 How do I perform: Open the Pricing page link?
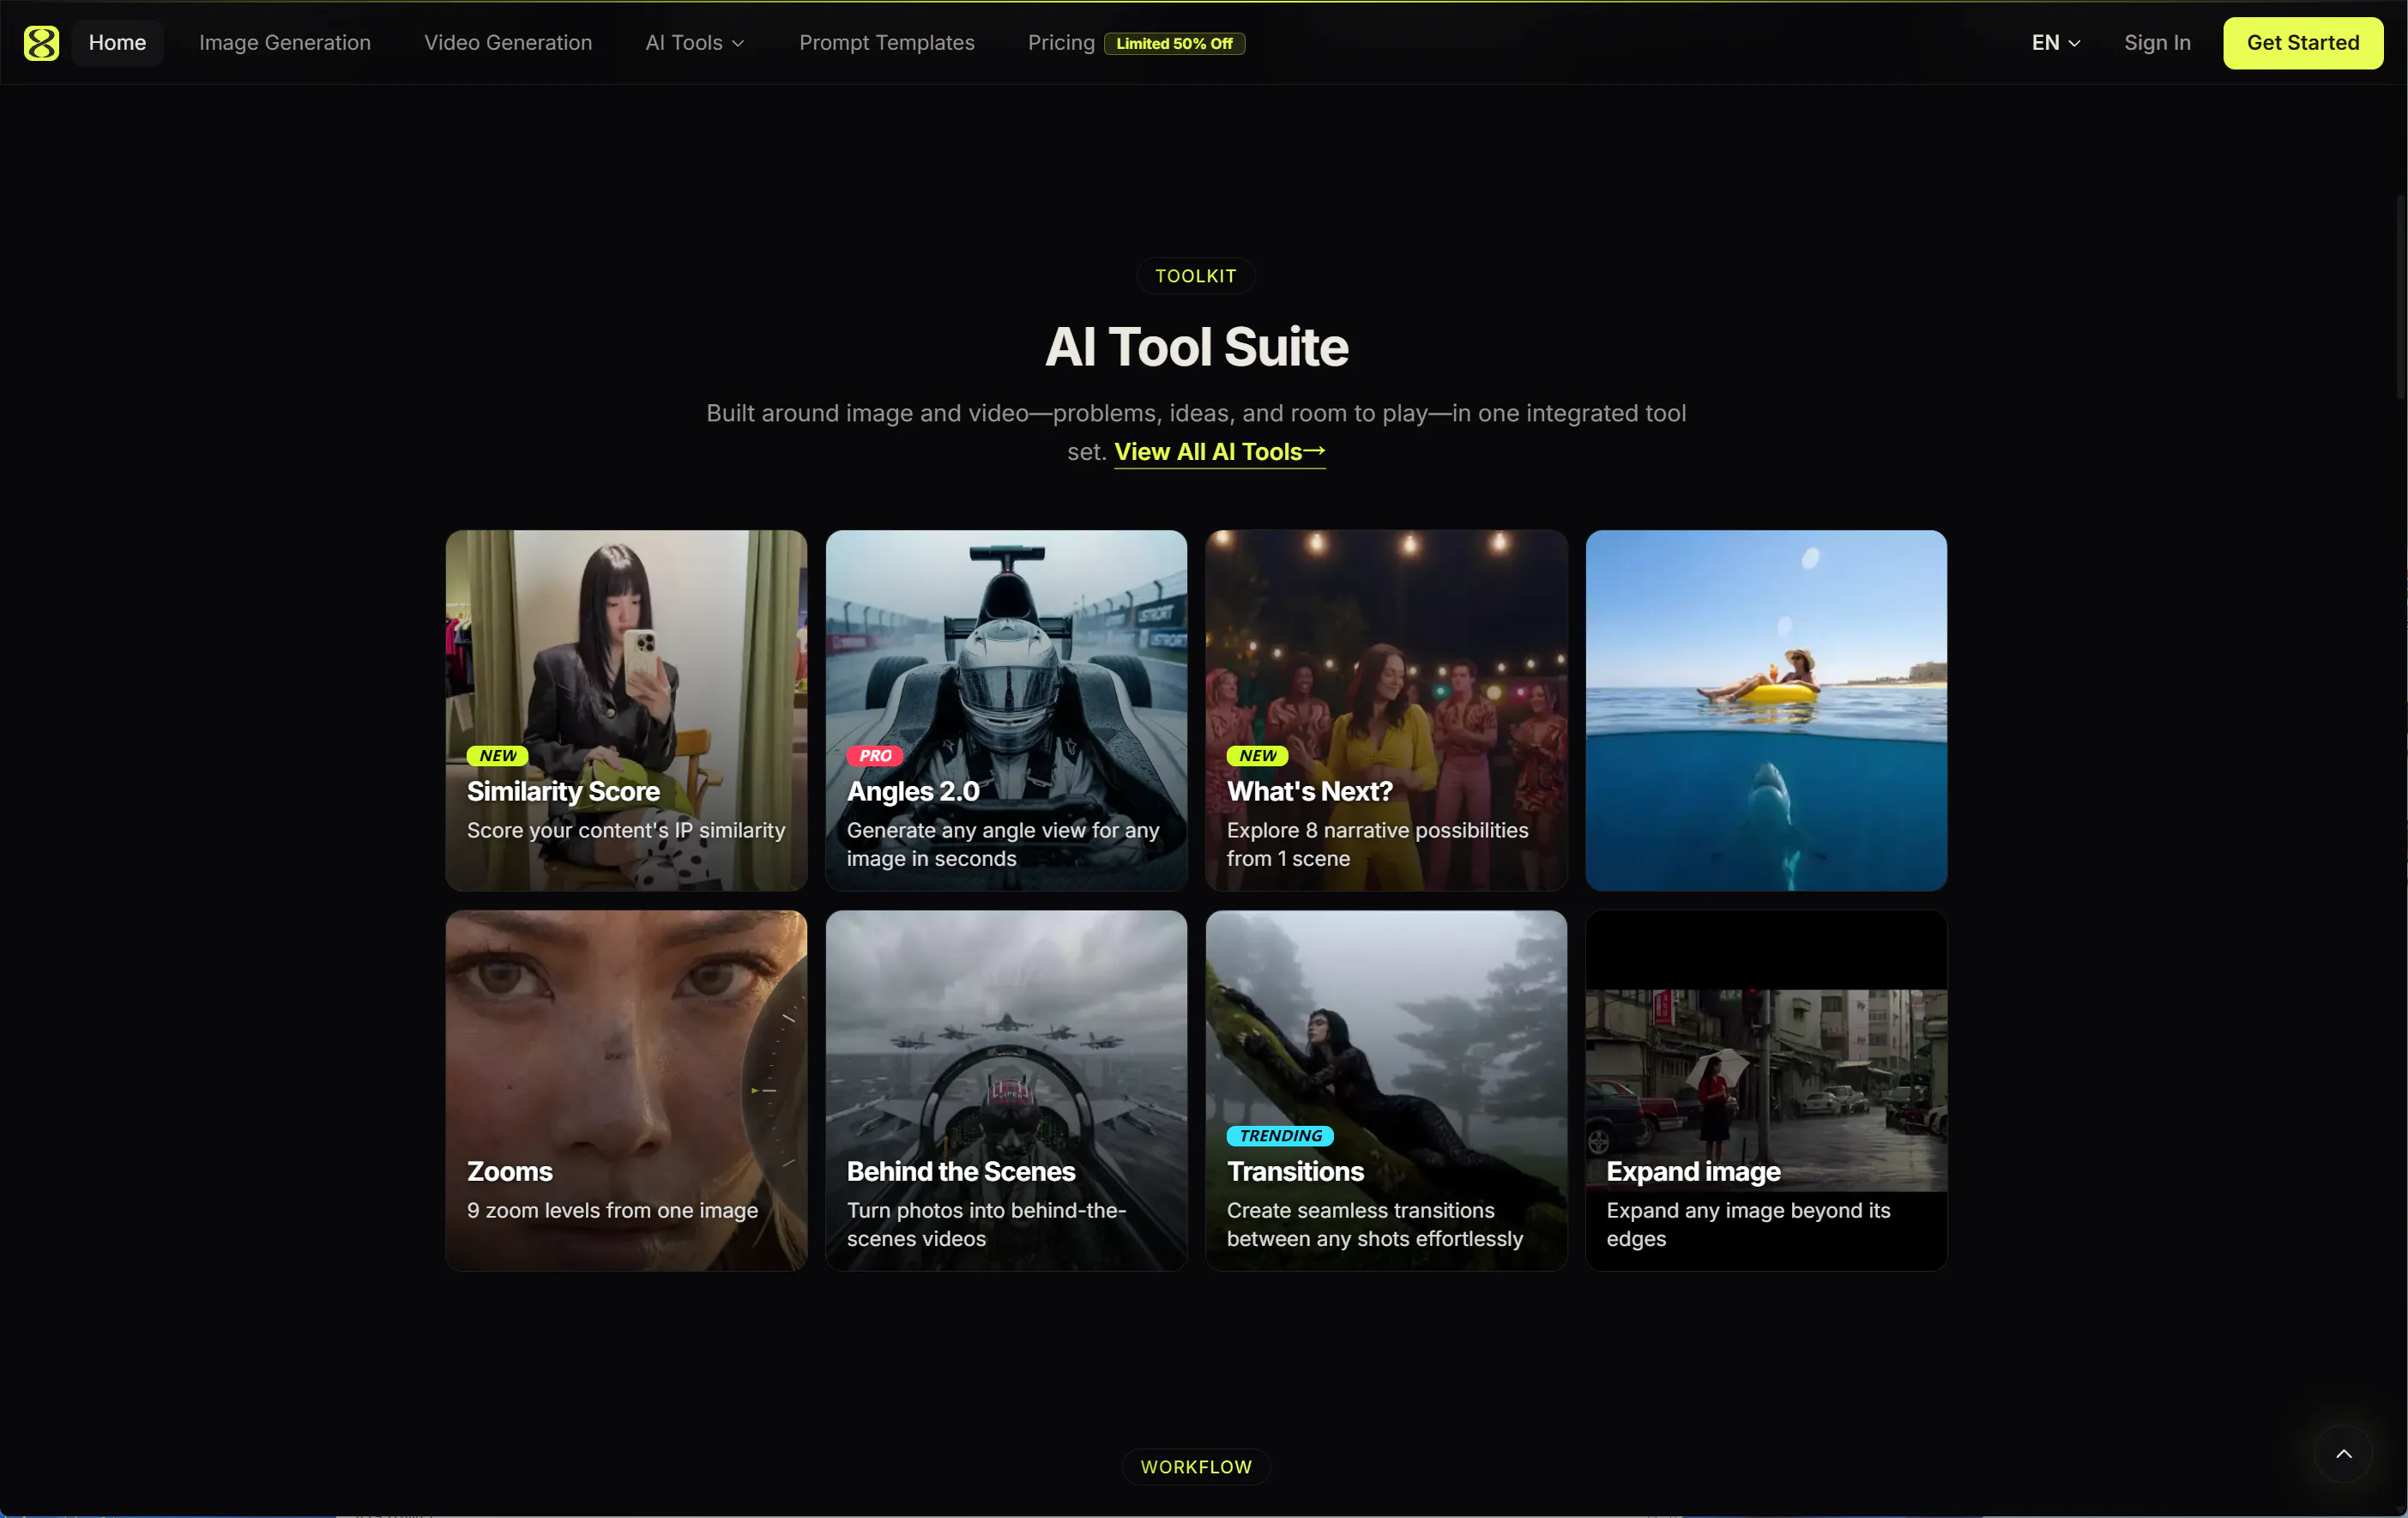[x=1061, y=43]
